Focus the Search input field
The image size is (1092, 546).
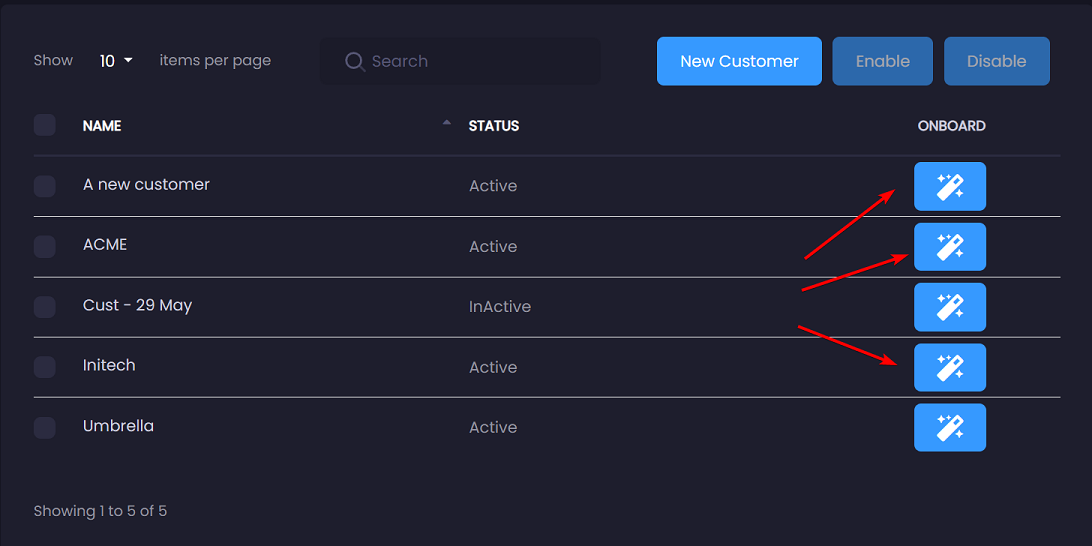[460, 61]
